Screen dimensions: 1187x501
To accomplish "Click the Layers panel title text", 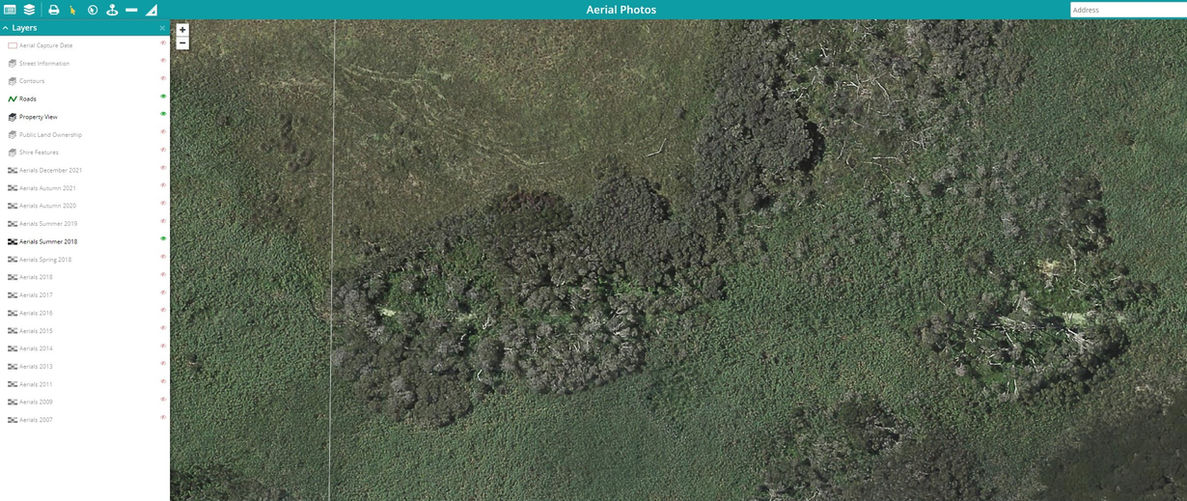I will tap(25, 28).
